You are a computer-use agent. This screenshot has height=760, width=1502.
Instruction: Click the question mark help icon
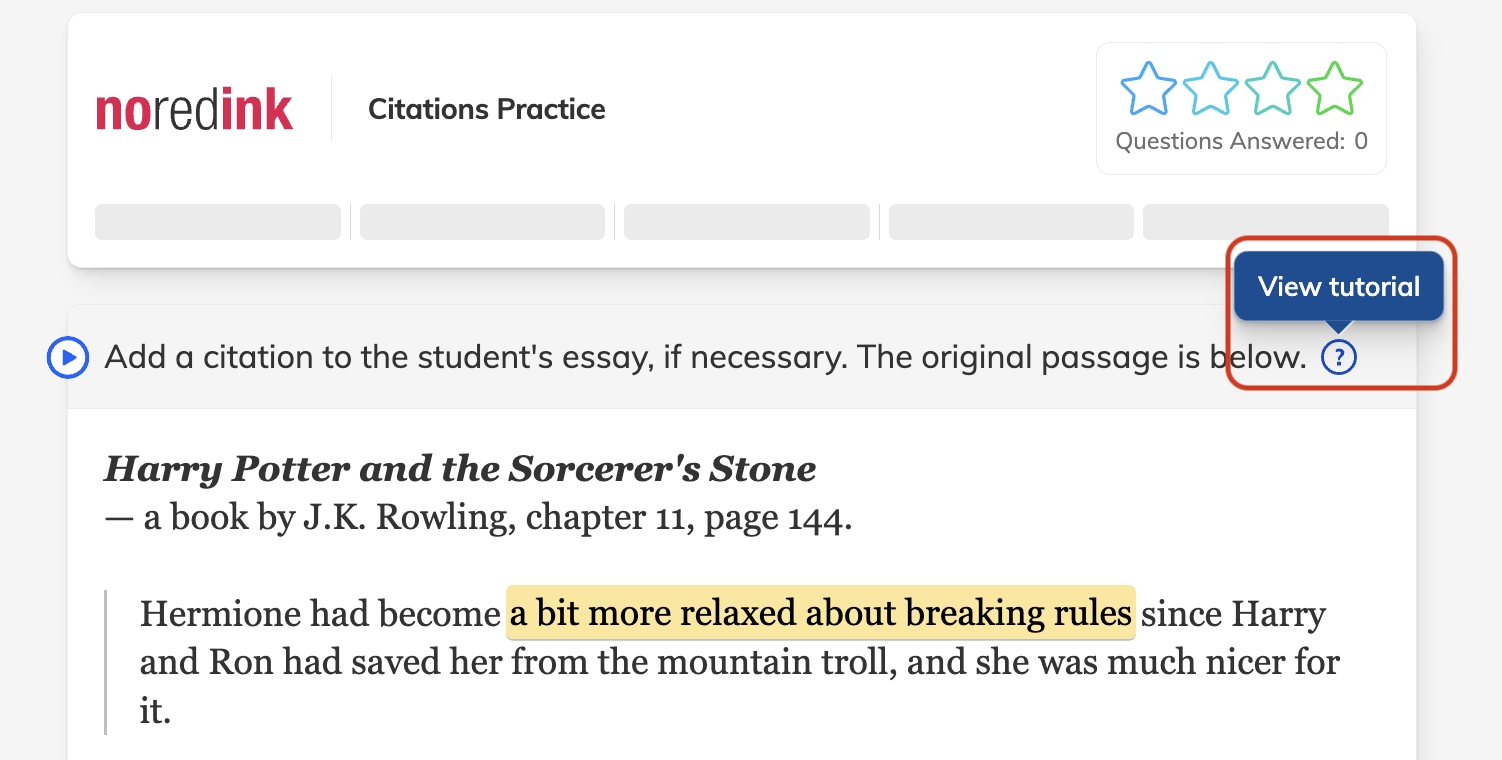tap(1338, 357)
